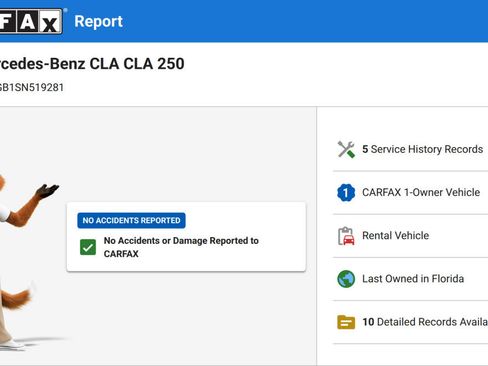The image size is (488, 366).
Task: Click No Accidents or Damage Reported text
Action: (x=181, y=247)
